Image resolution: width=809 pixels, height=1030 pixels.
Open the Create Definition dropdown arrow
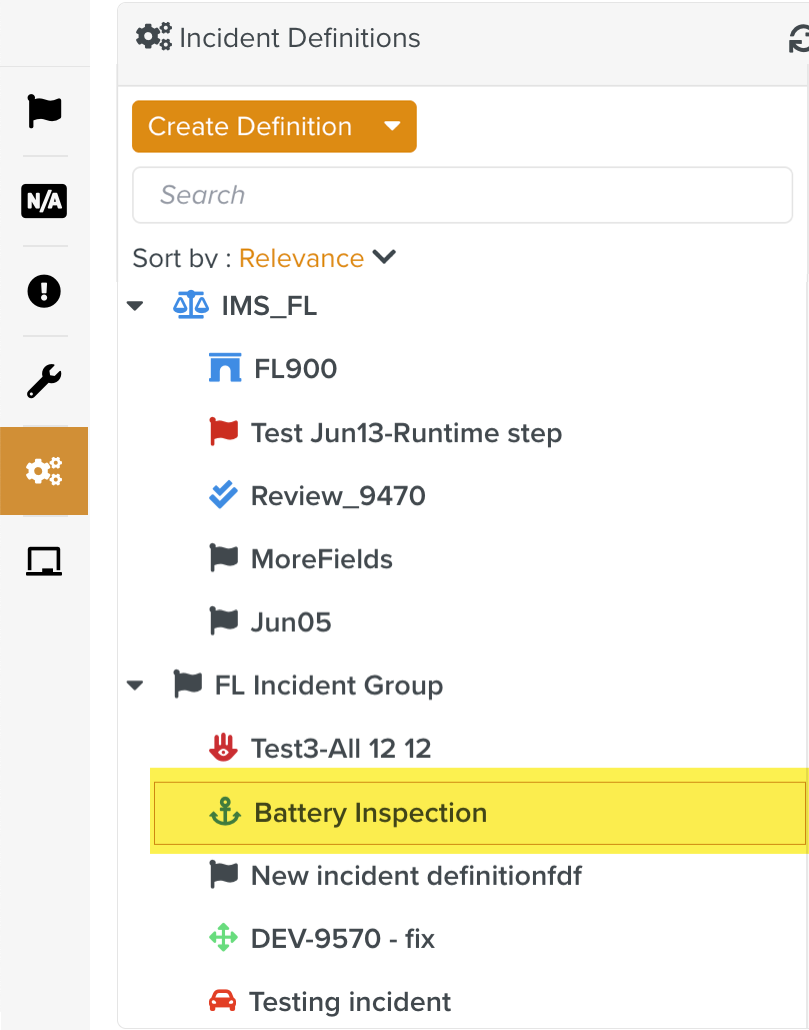tap(392, 126)
